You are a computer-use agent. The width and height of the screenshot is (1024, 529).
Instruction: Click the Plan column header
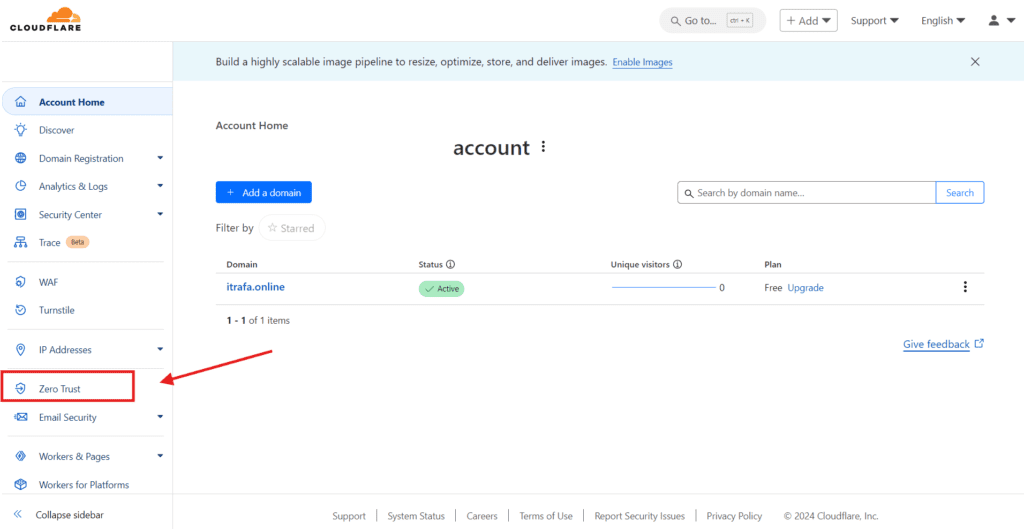point(773,264)
